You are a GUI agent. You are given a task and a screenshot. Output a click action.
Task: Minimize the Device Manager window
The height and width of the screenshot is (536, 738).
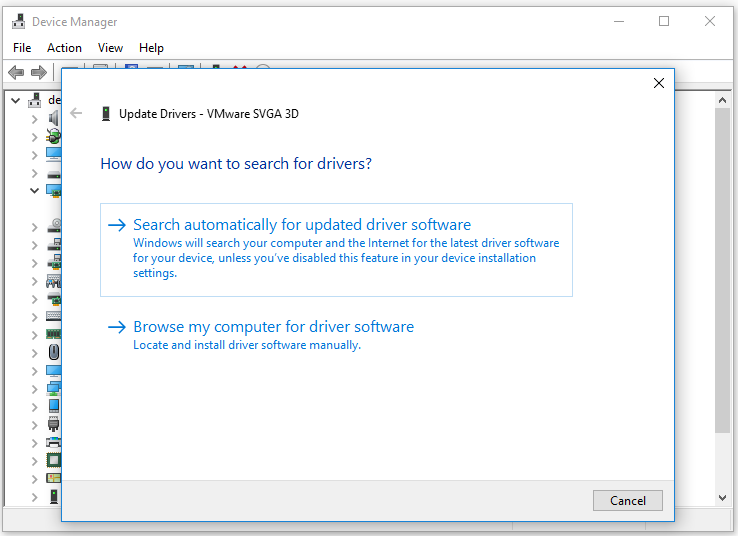[619, 21]
